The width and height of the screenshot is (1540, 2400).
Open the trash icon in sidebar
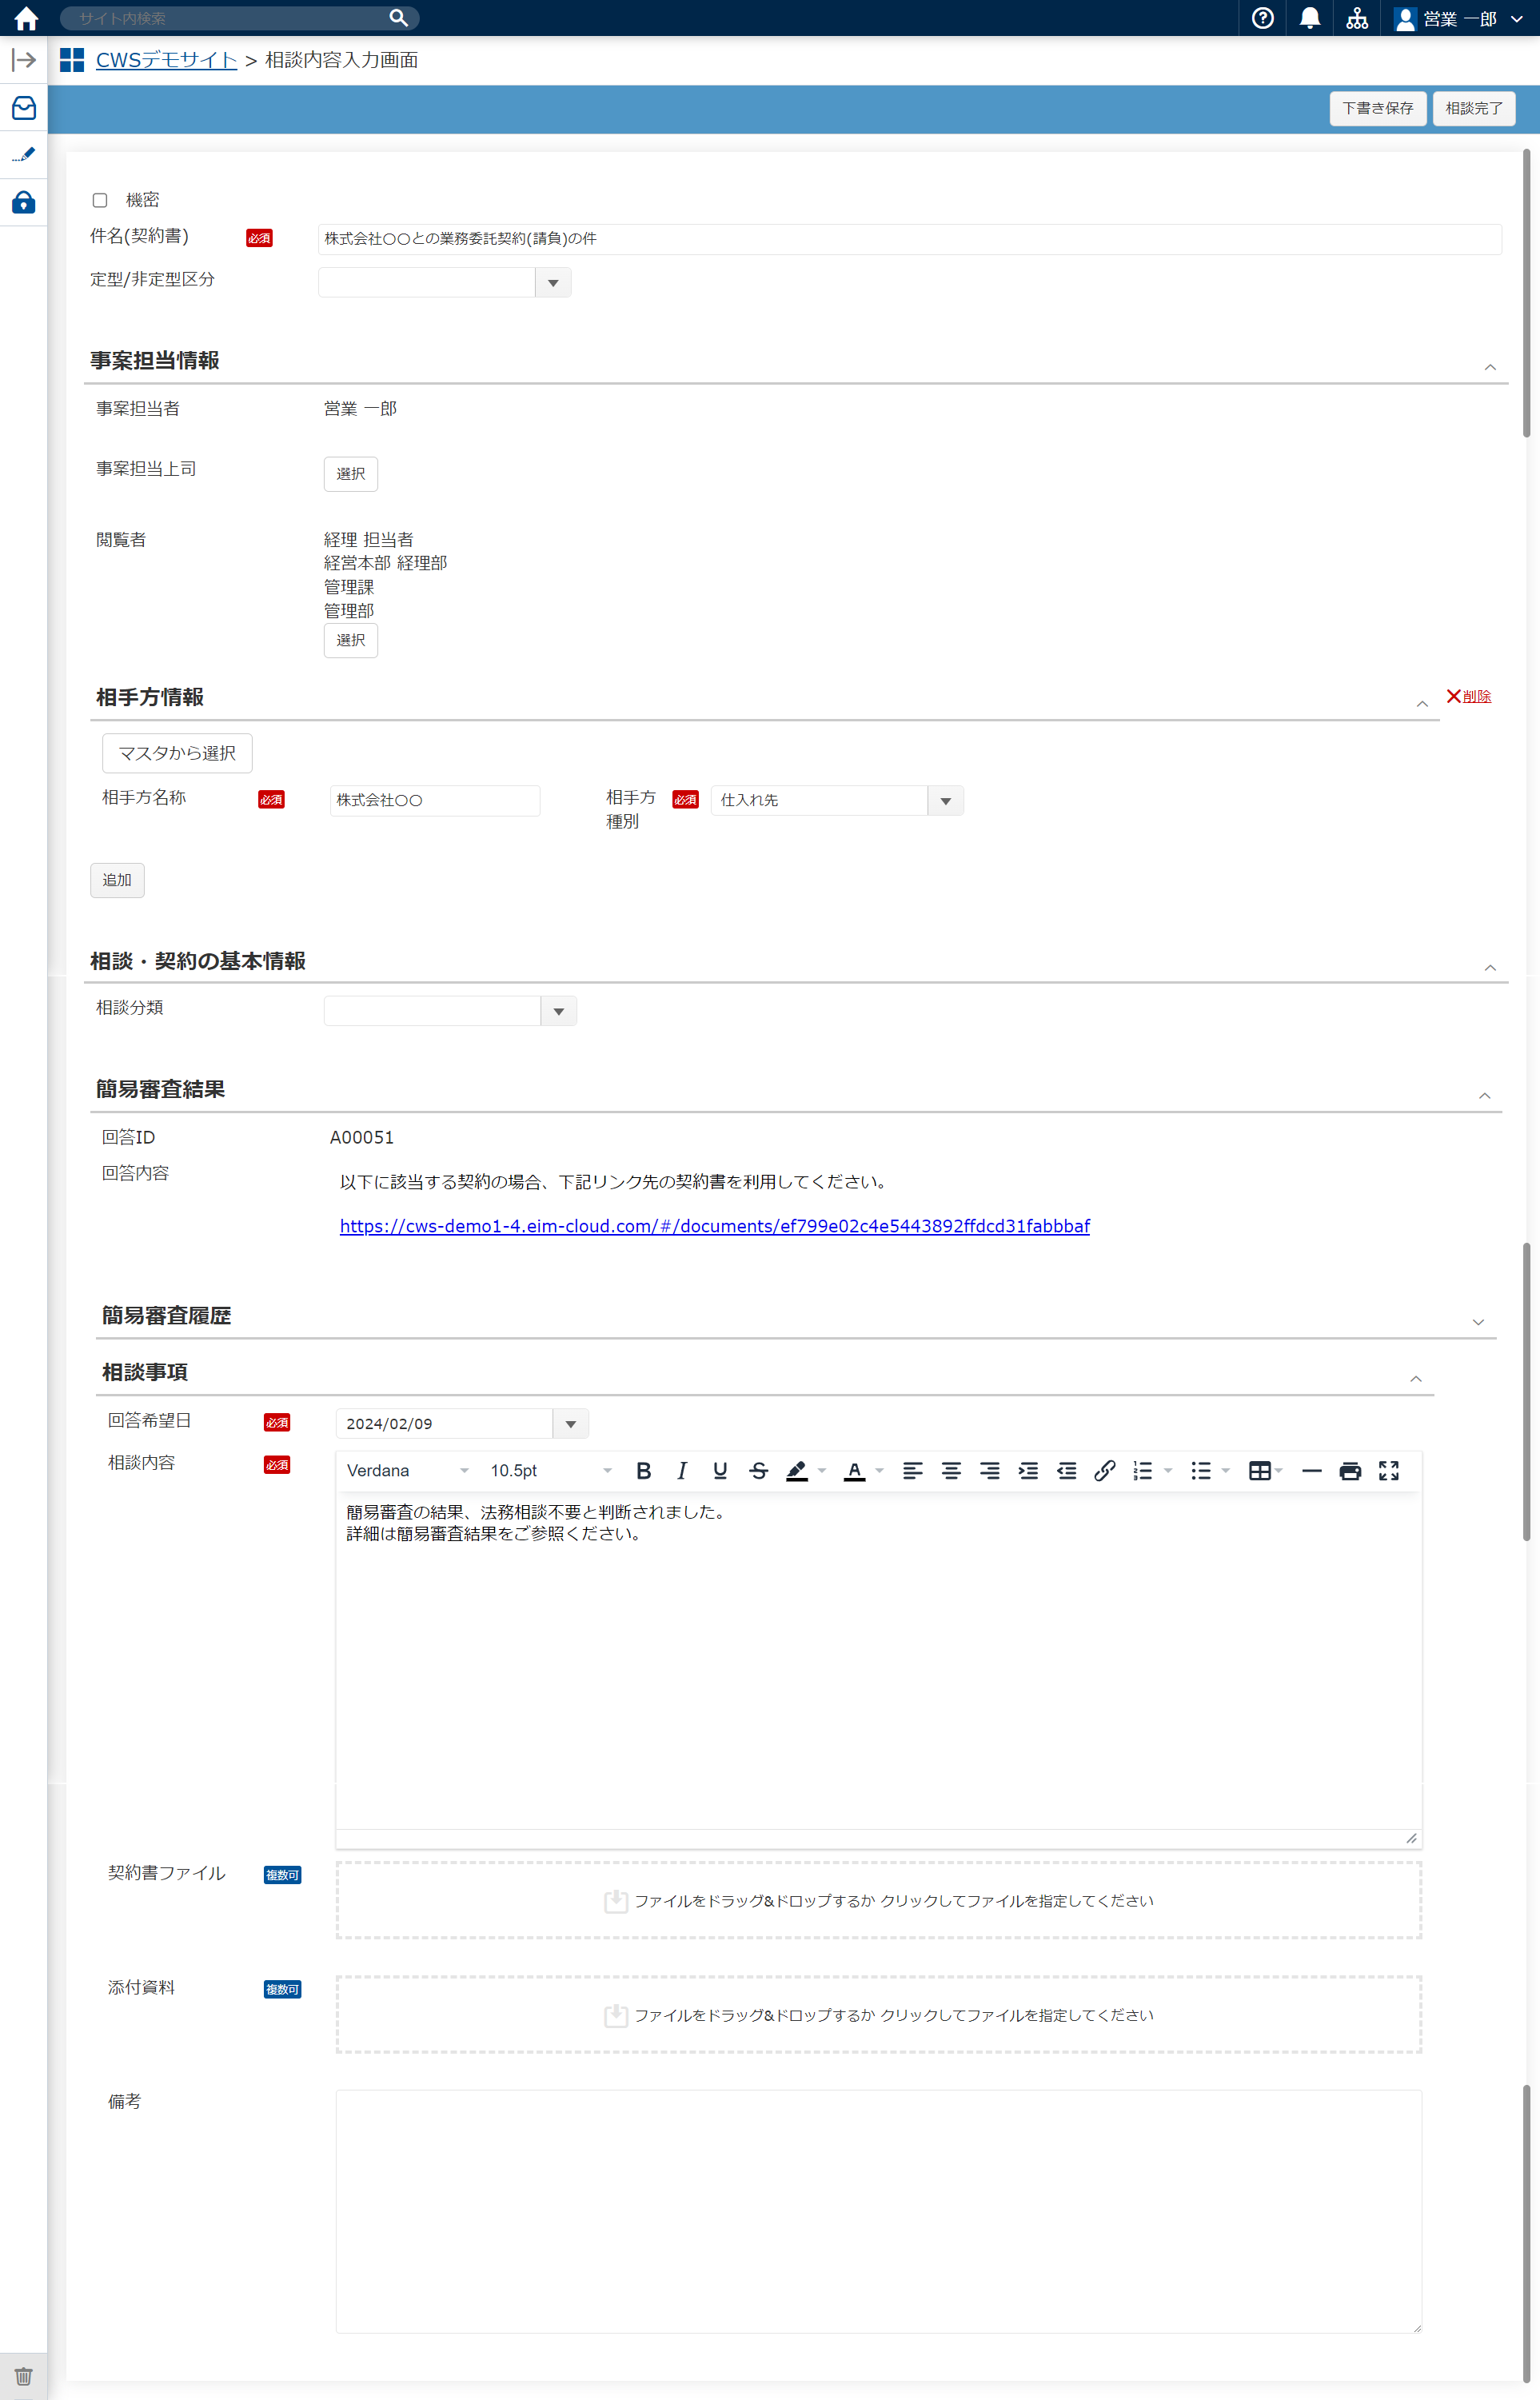23,2376
